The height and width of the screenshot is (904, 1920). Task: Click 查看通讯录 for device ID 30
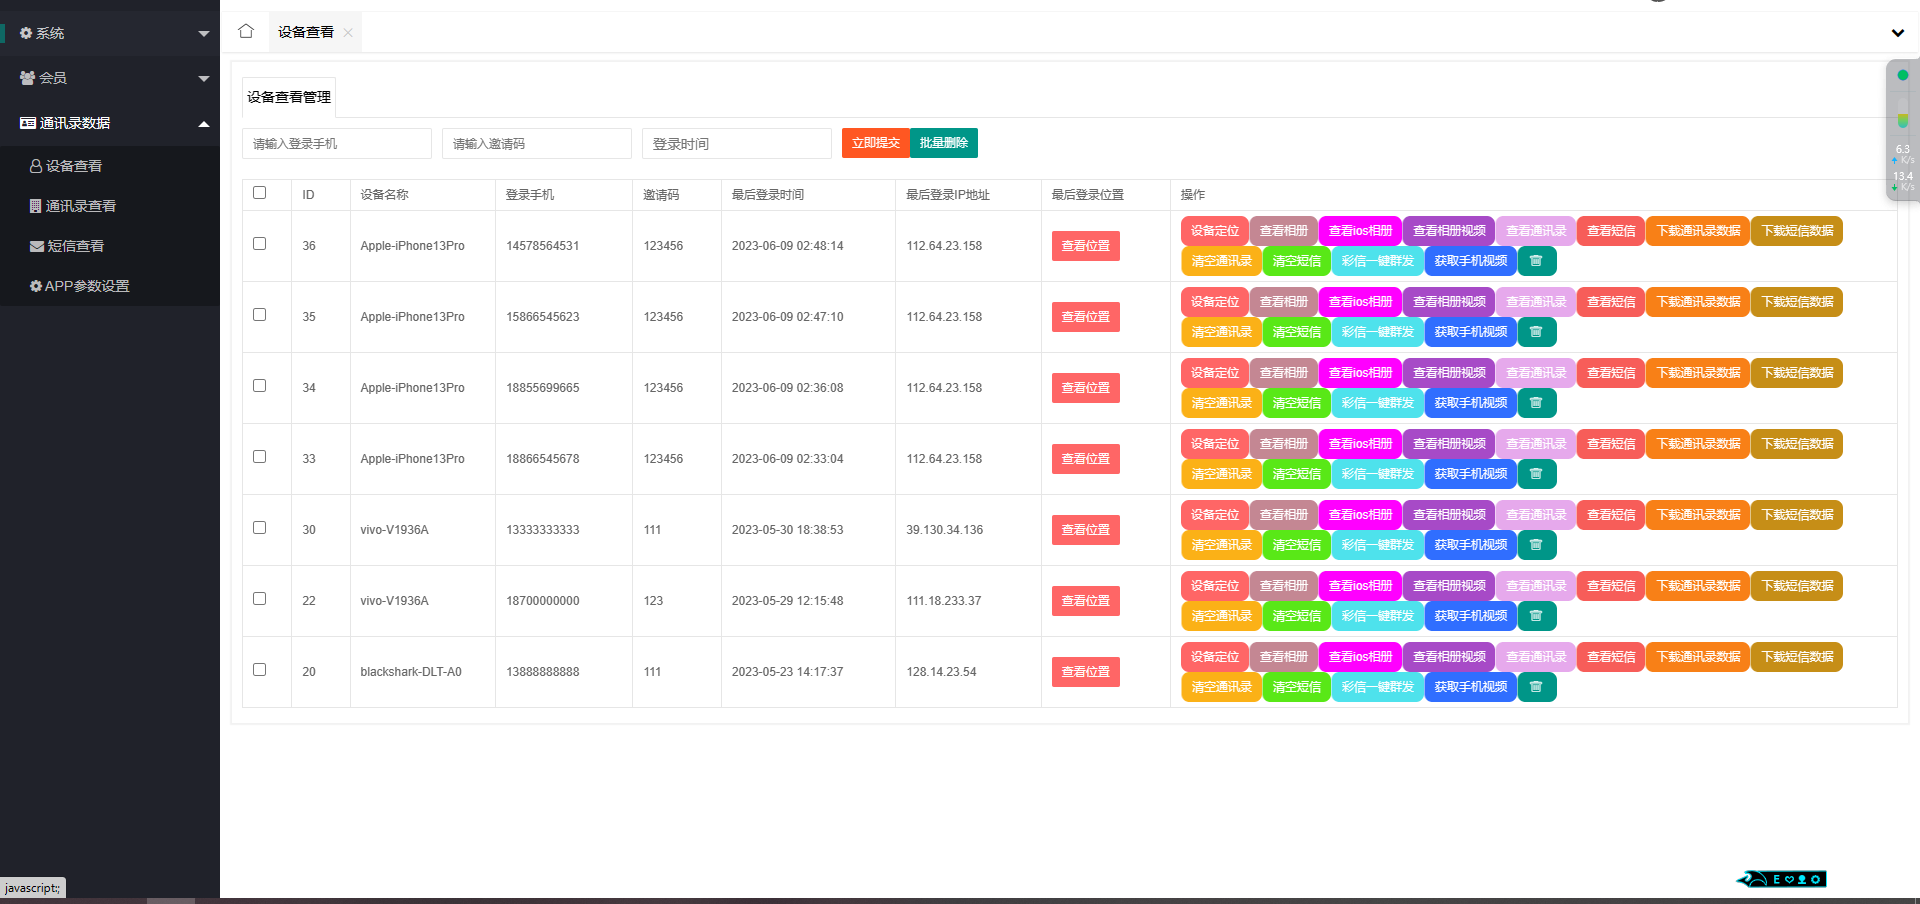pos(1536,515)
